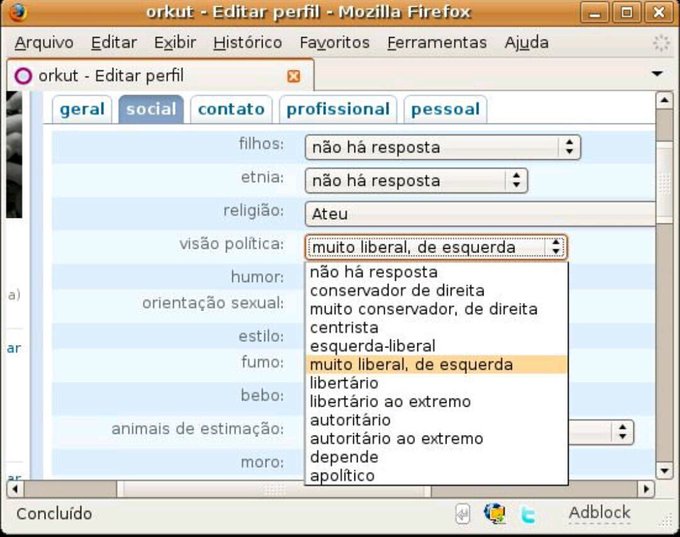680x537 pixels.
Task: Click the 'estilo:' label
Action: pyautogui.click(x=261, y=336)
